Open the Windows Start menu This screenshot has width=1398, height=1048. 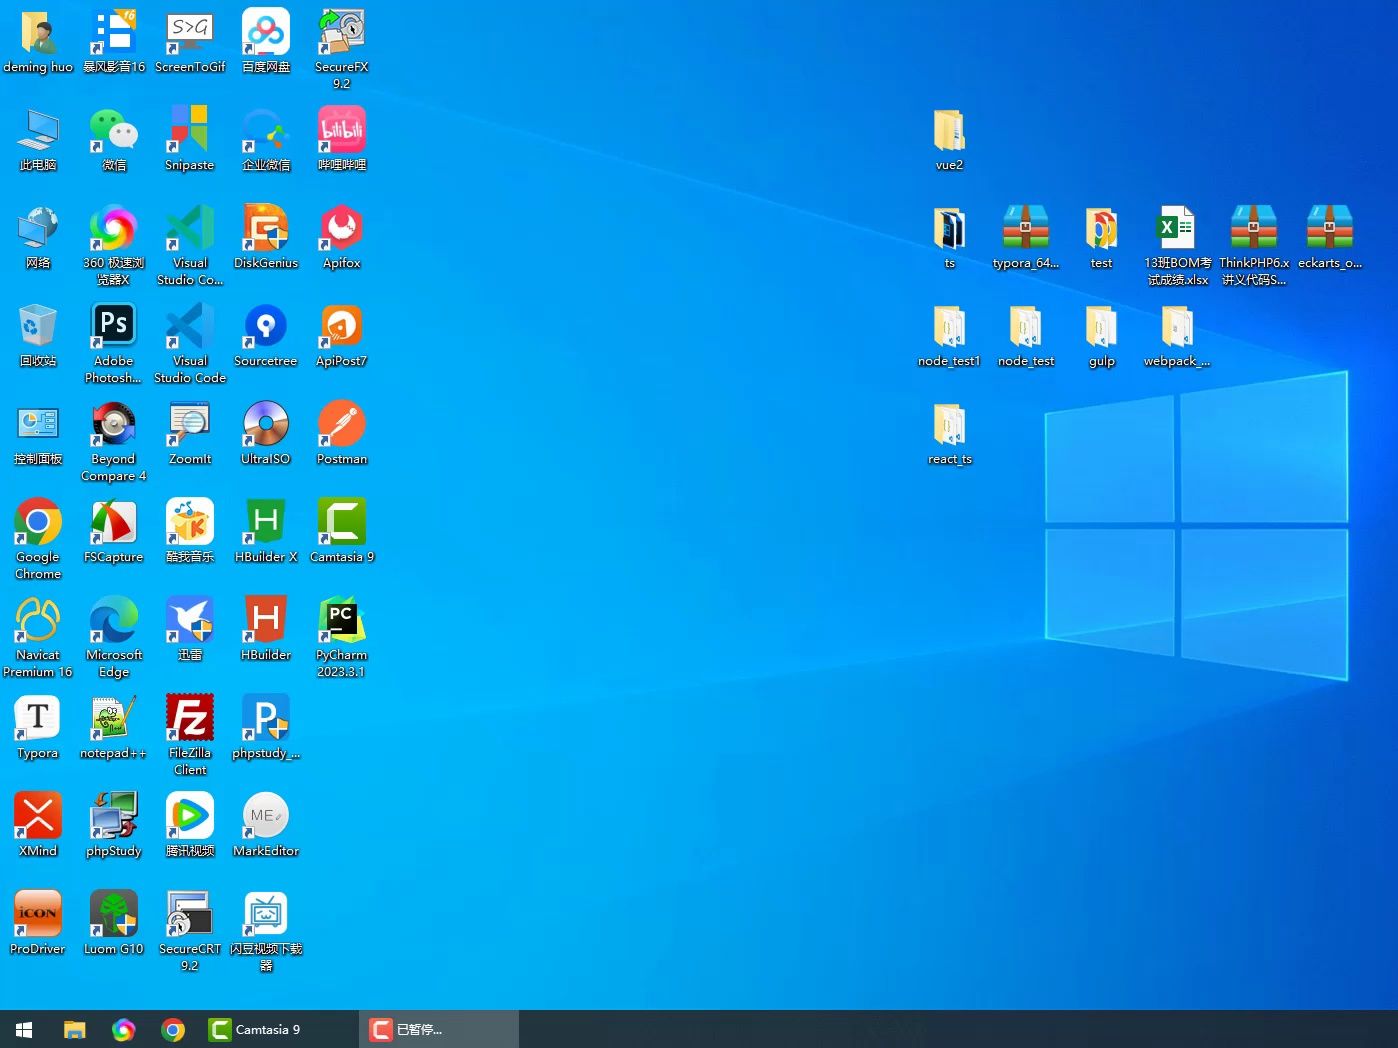pyautogui.click(x=24, y=1029)
